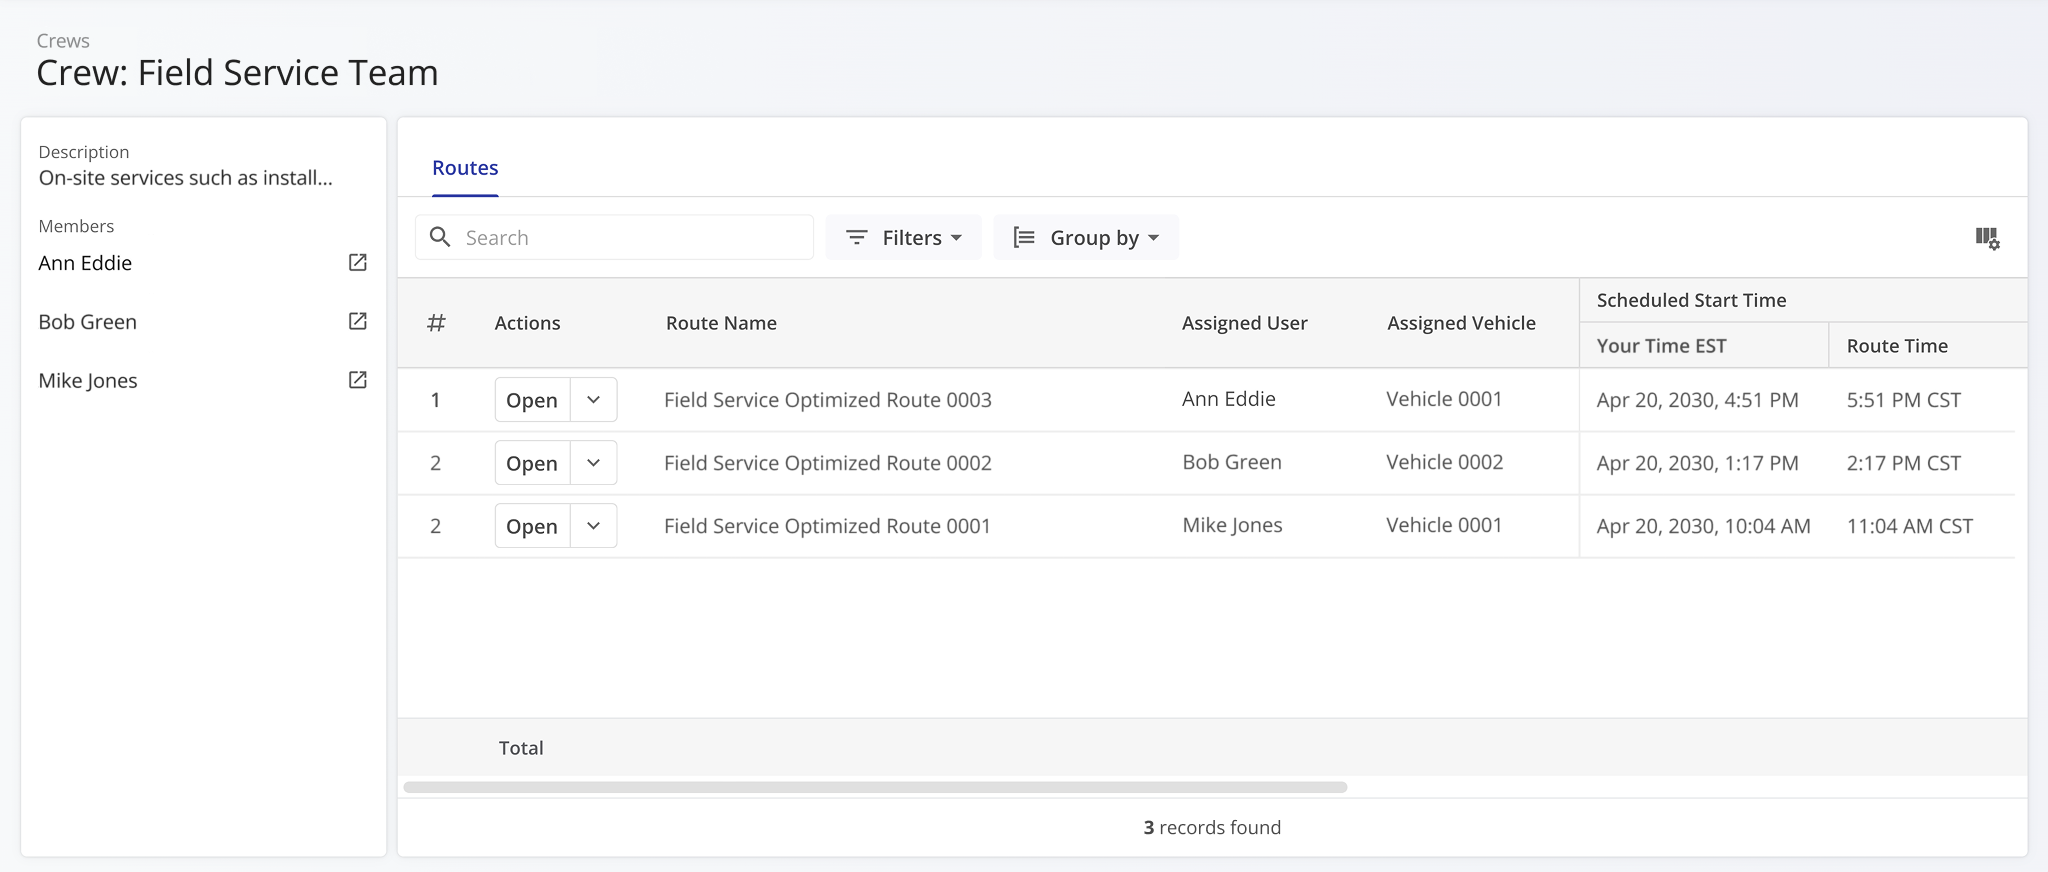This screenshot has height=872, width=2048.
Task: Click Vehicle 0002 cell
Action: coord(1445,462)
